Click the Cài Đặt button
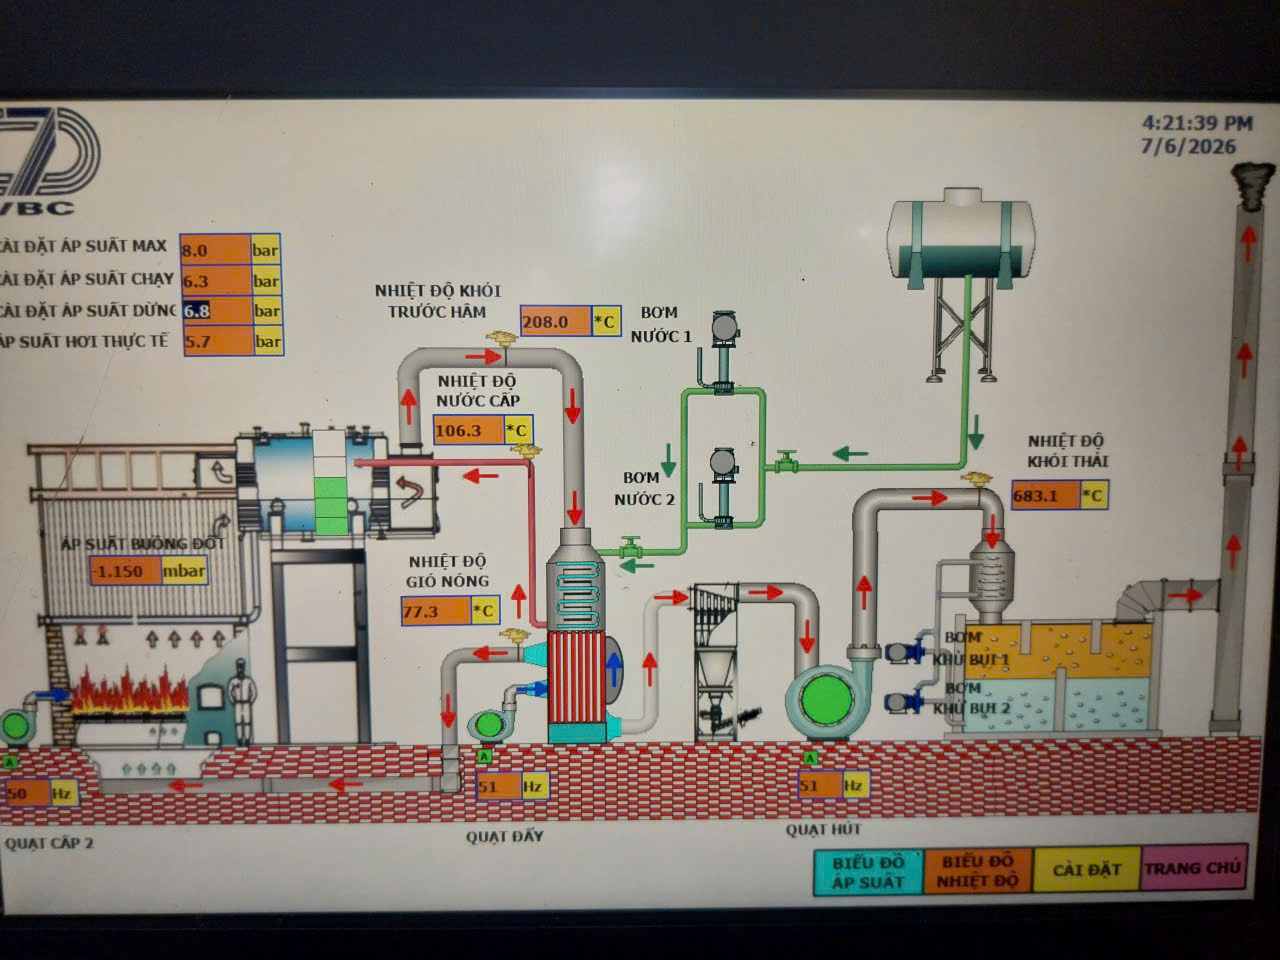 [1086, 870]
